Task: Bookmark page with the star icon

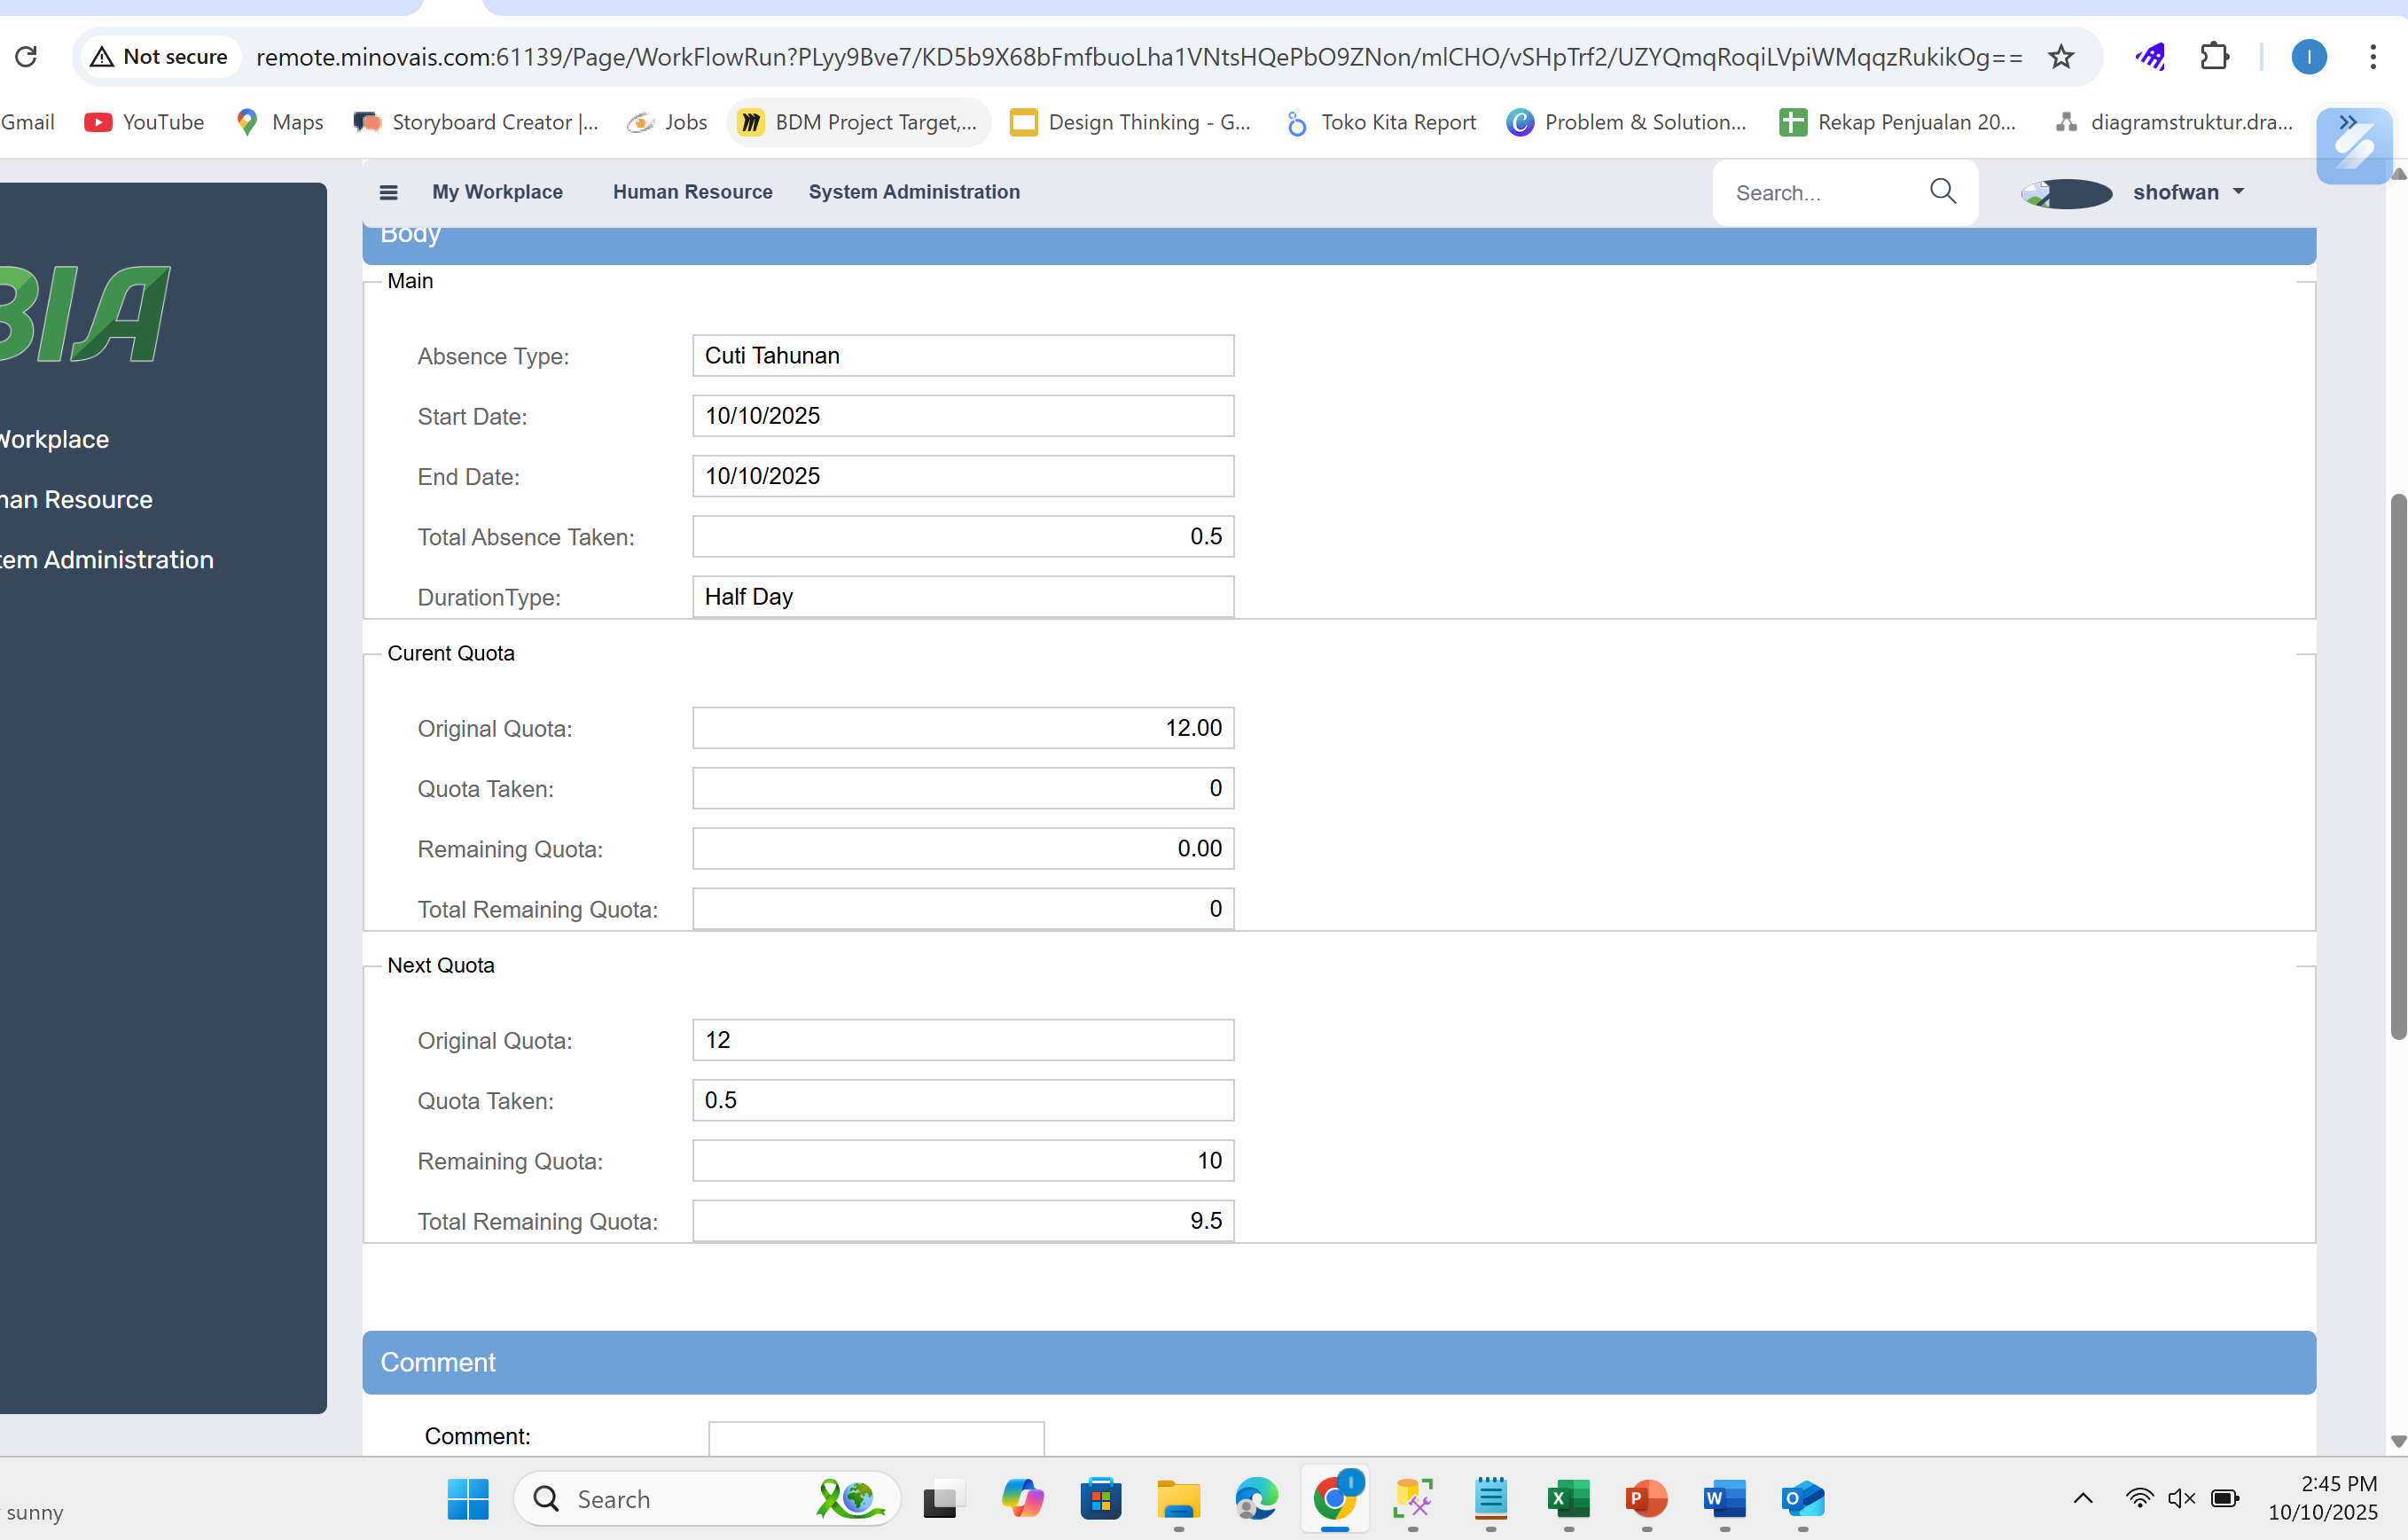Action: coord(2060,57)
